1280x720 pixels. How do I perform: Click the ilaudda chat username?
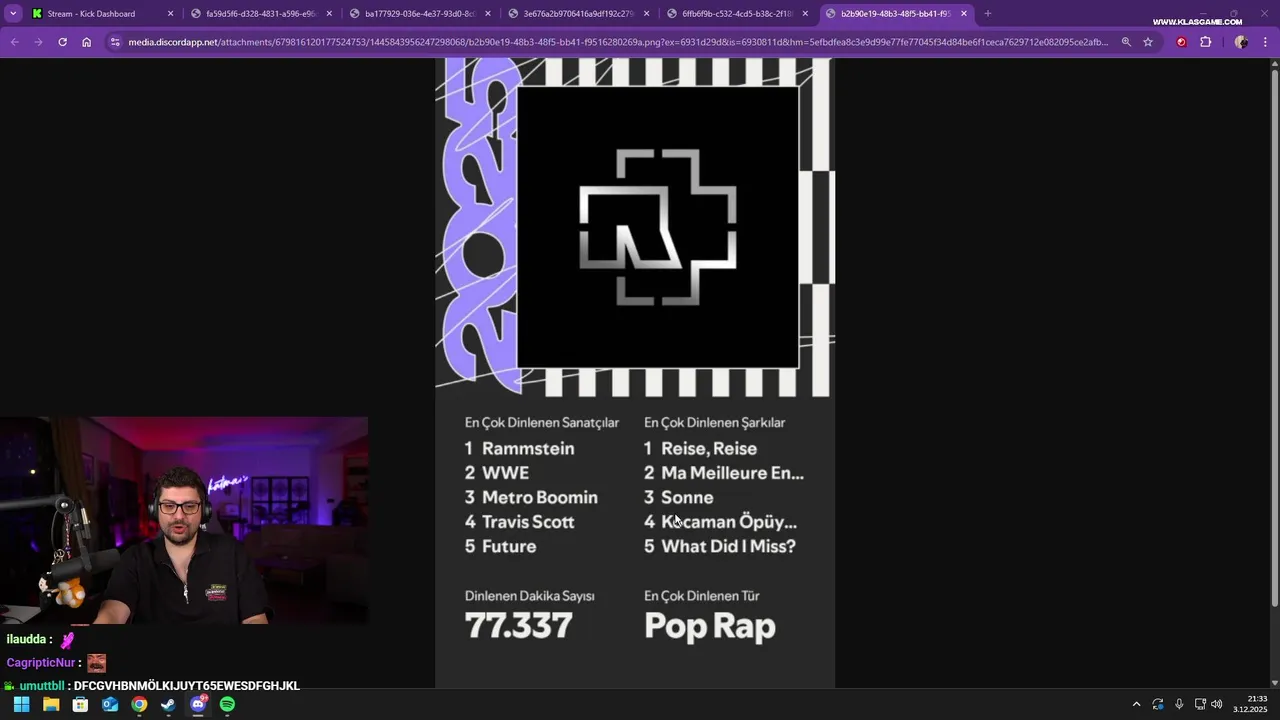click(x=26, y=640)
